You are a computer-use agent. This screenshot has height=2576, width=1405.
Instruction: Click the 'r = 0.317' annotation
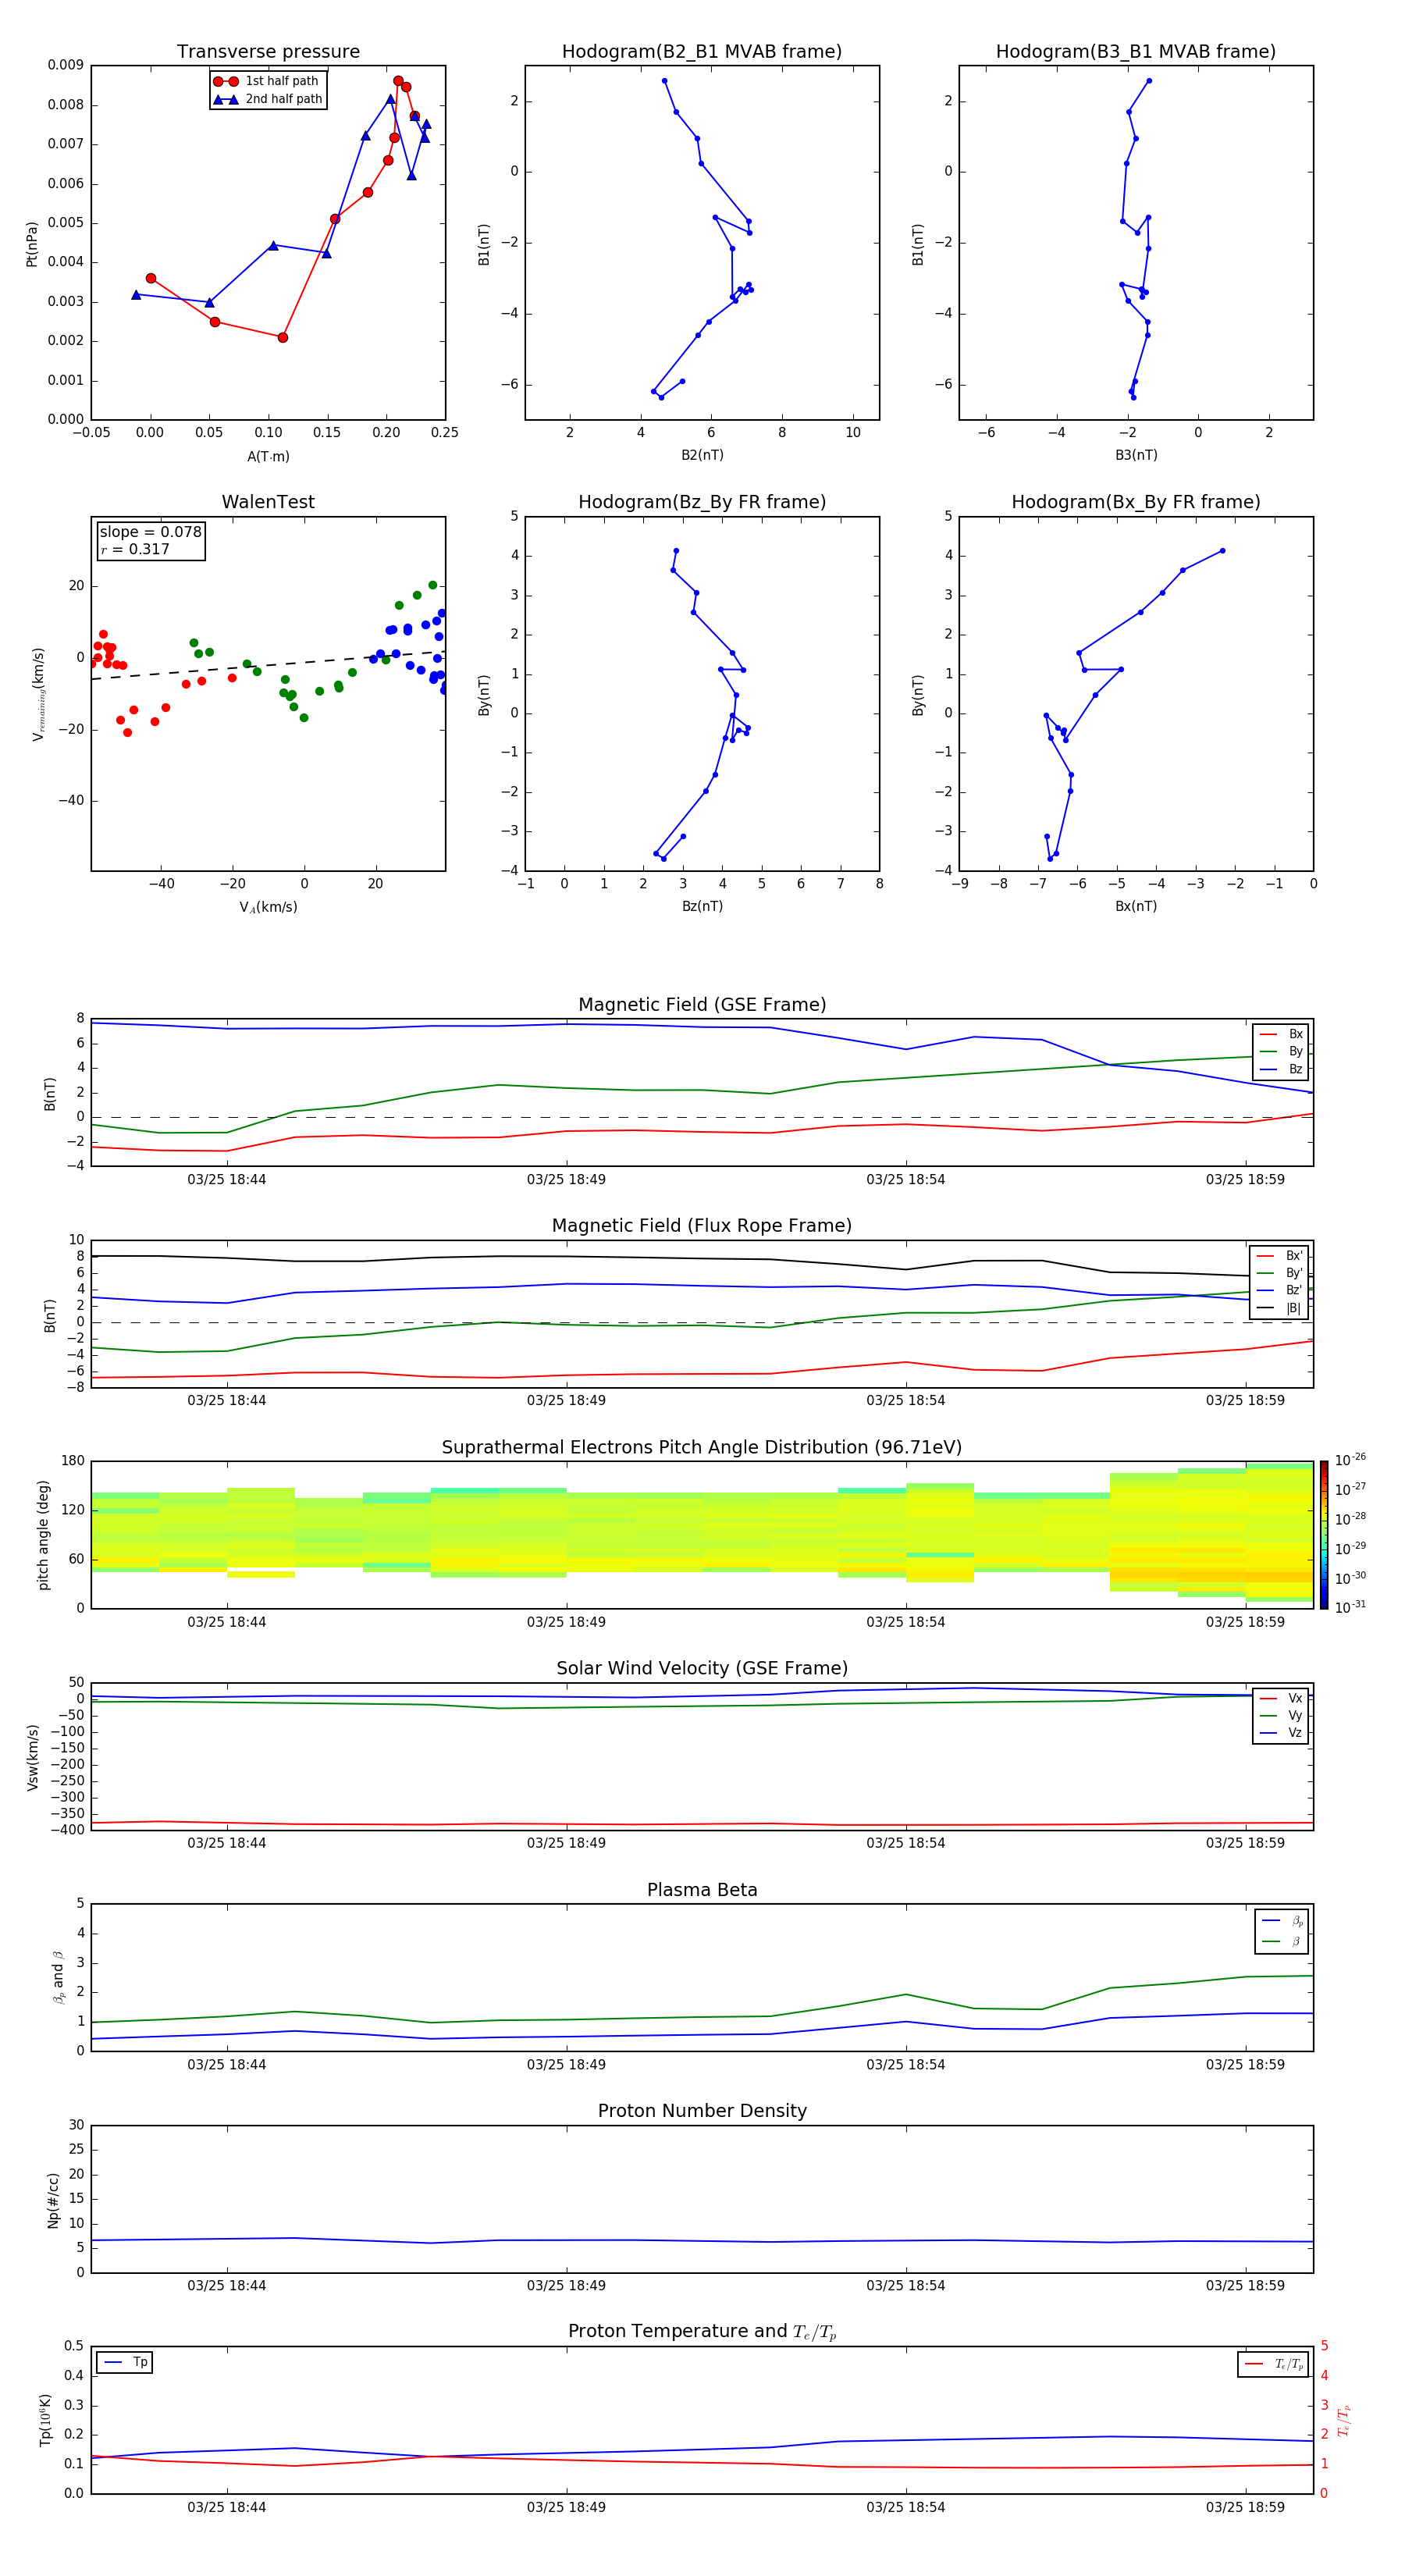(x=135, y=549)
